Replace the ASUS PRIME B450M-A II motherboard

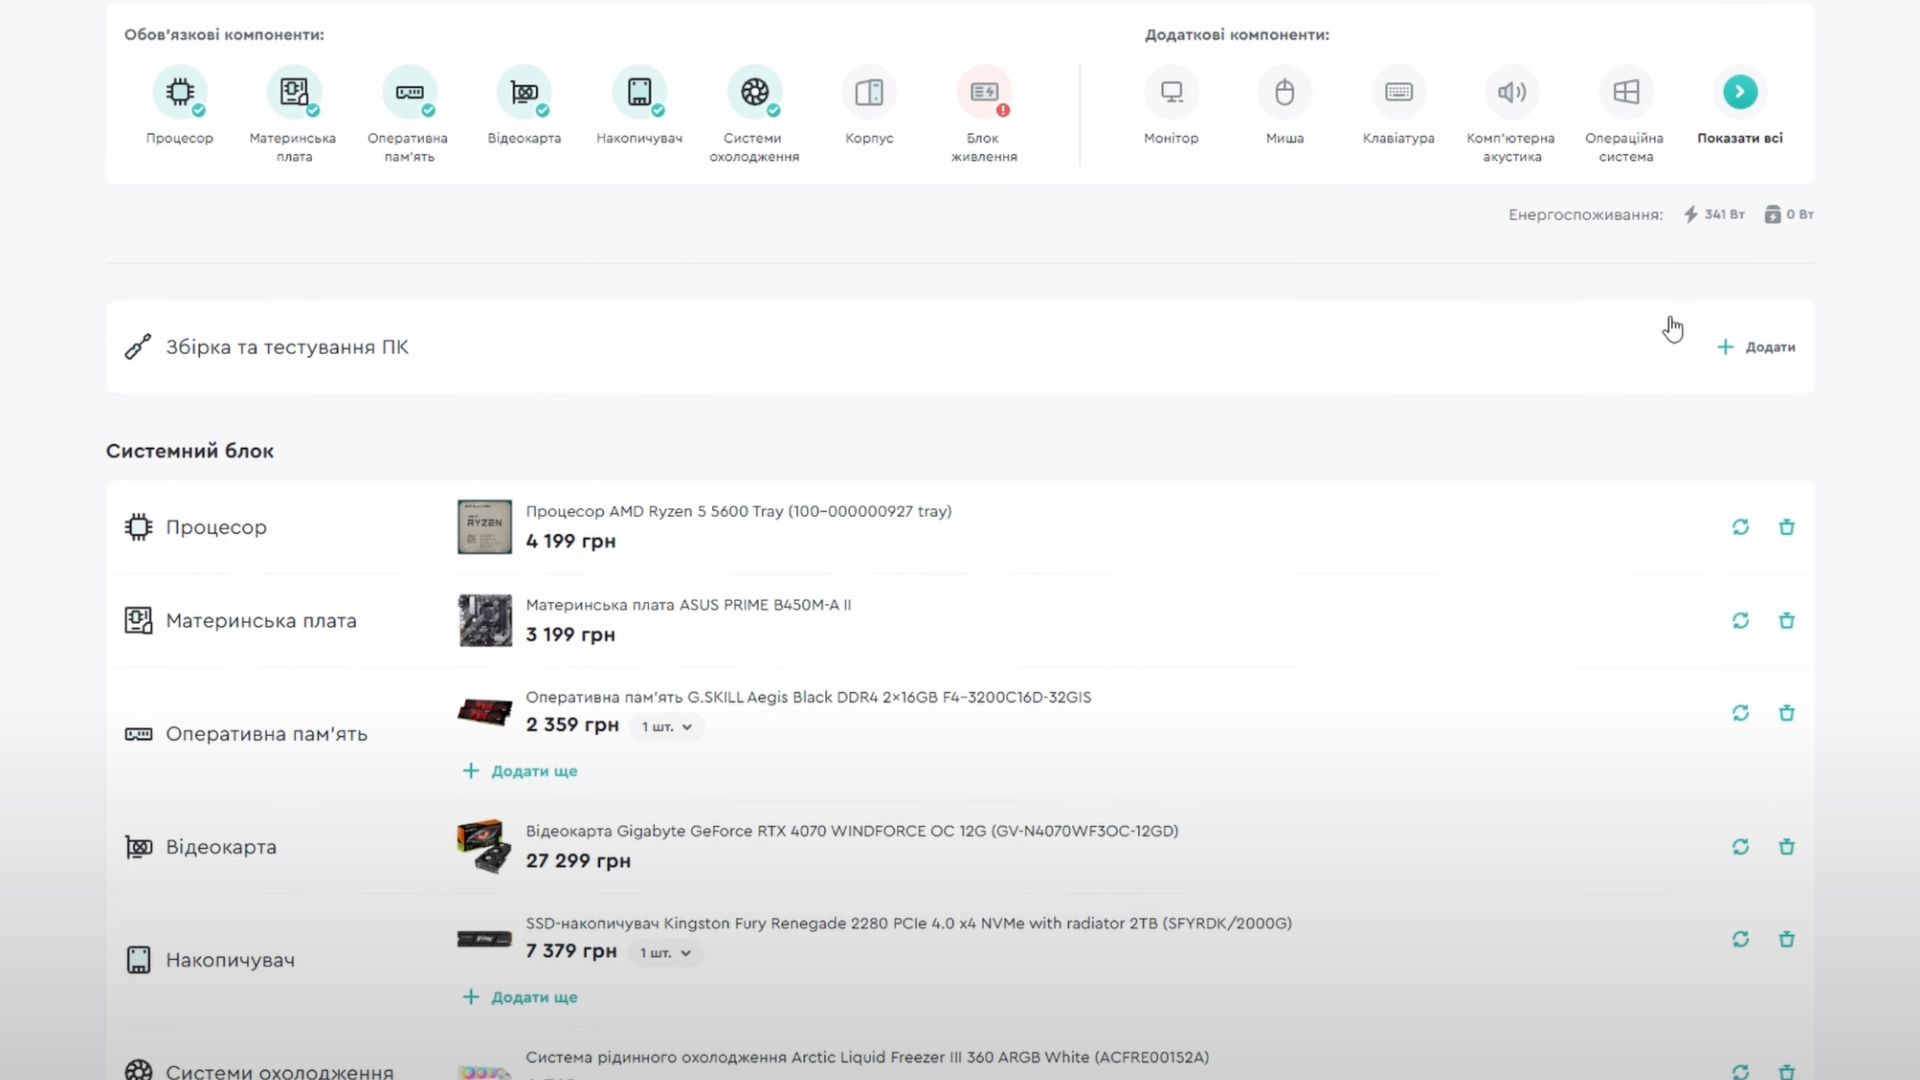1740,621
